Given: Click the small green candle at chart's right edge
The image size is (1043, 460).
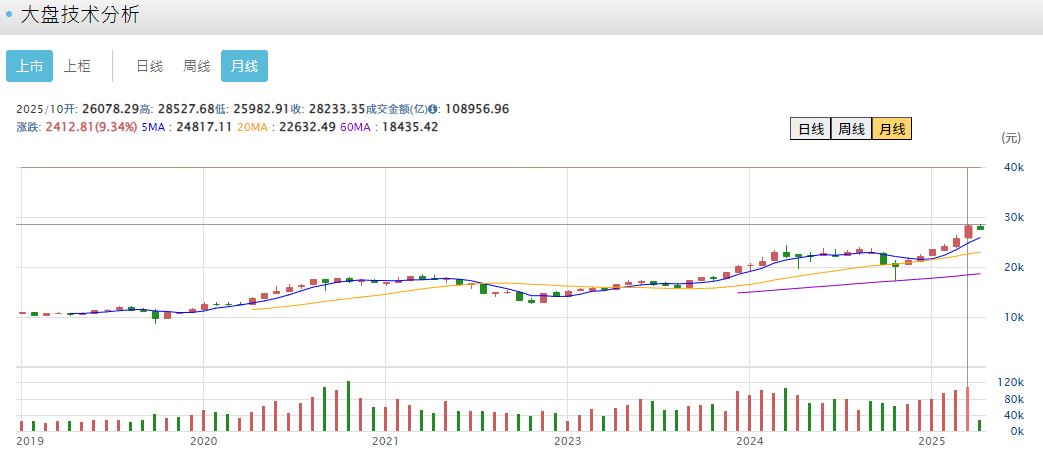Looking at the screenshot, I should 980,227.
